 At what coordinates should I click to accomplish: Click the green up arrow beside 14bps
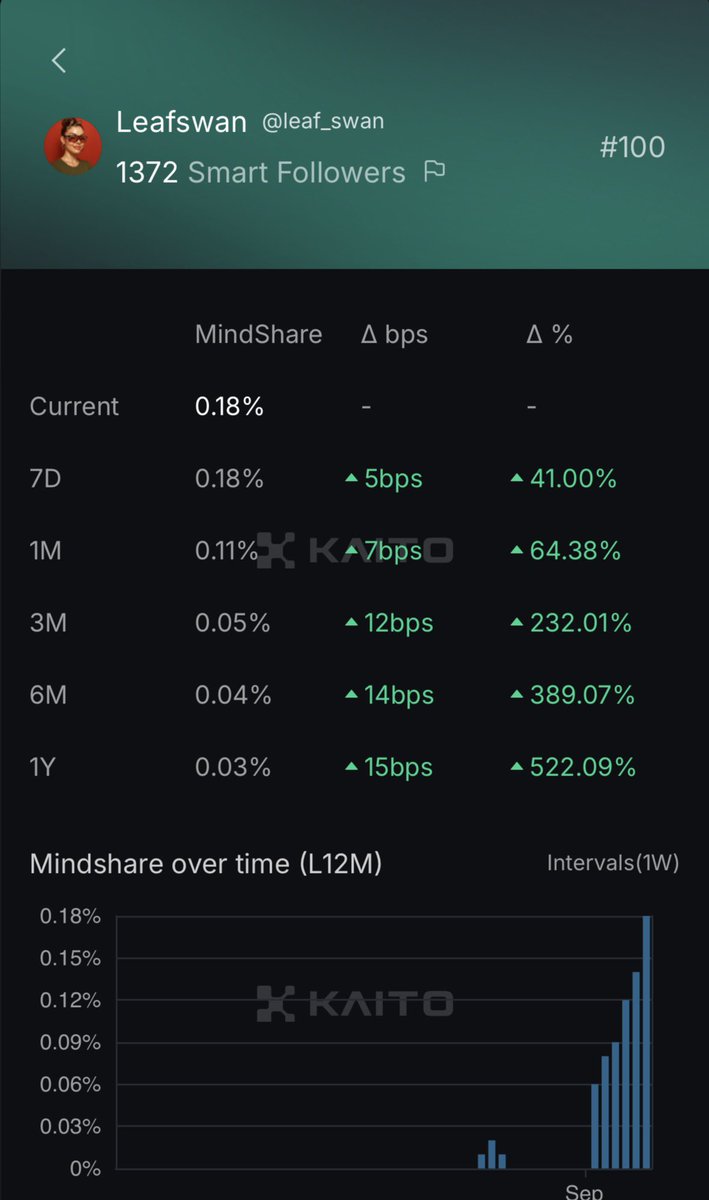pos(351,695)
